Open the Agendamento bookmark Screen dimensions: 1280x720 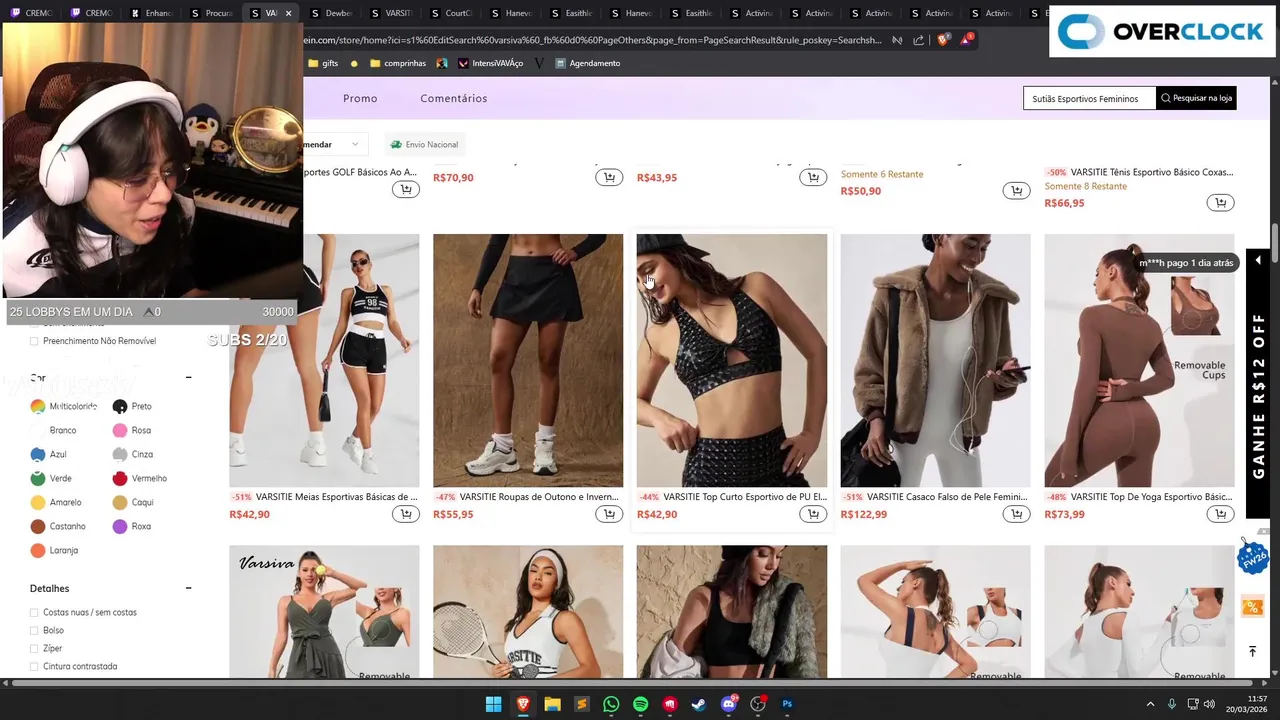[588, 63]
